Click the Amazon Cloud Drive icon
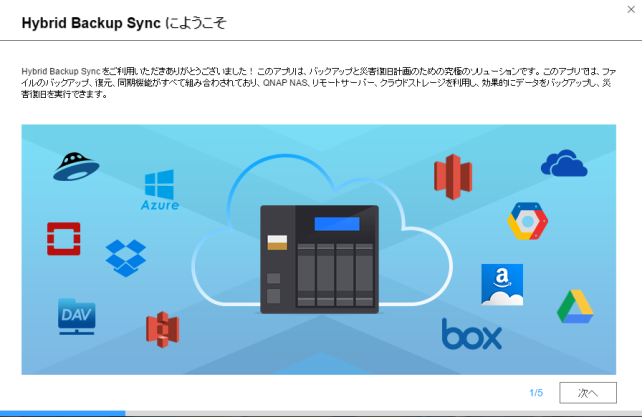642x417 pixels. click(x=502, y=285)
